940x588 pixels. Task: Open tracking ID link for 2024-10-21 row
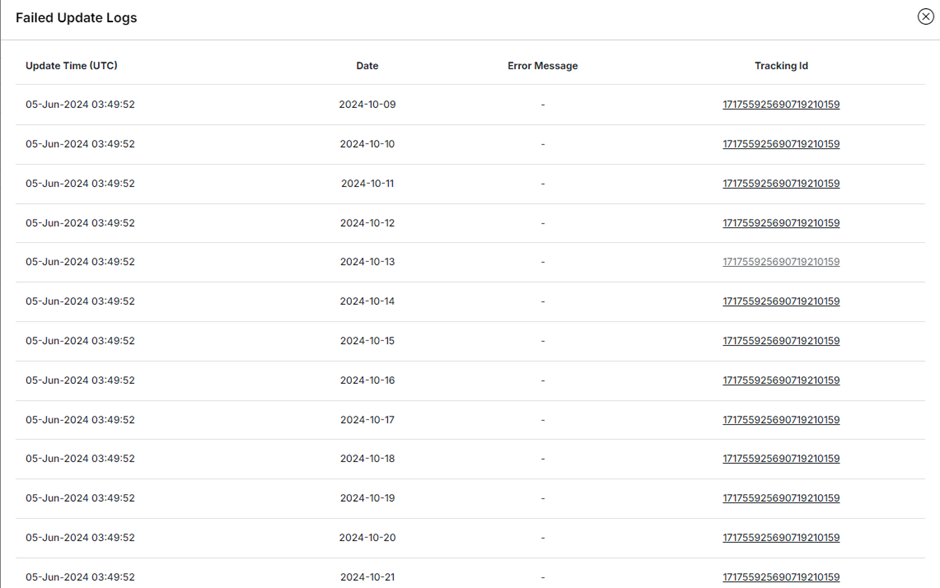click(x=781, y=577)
